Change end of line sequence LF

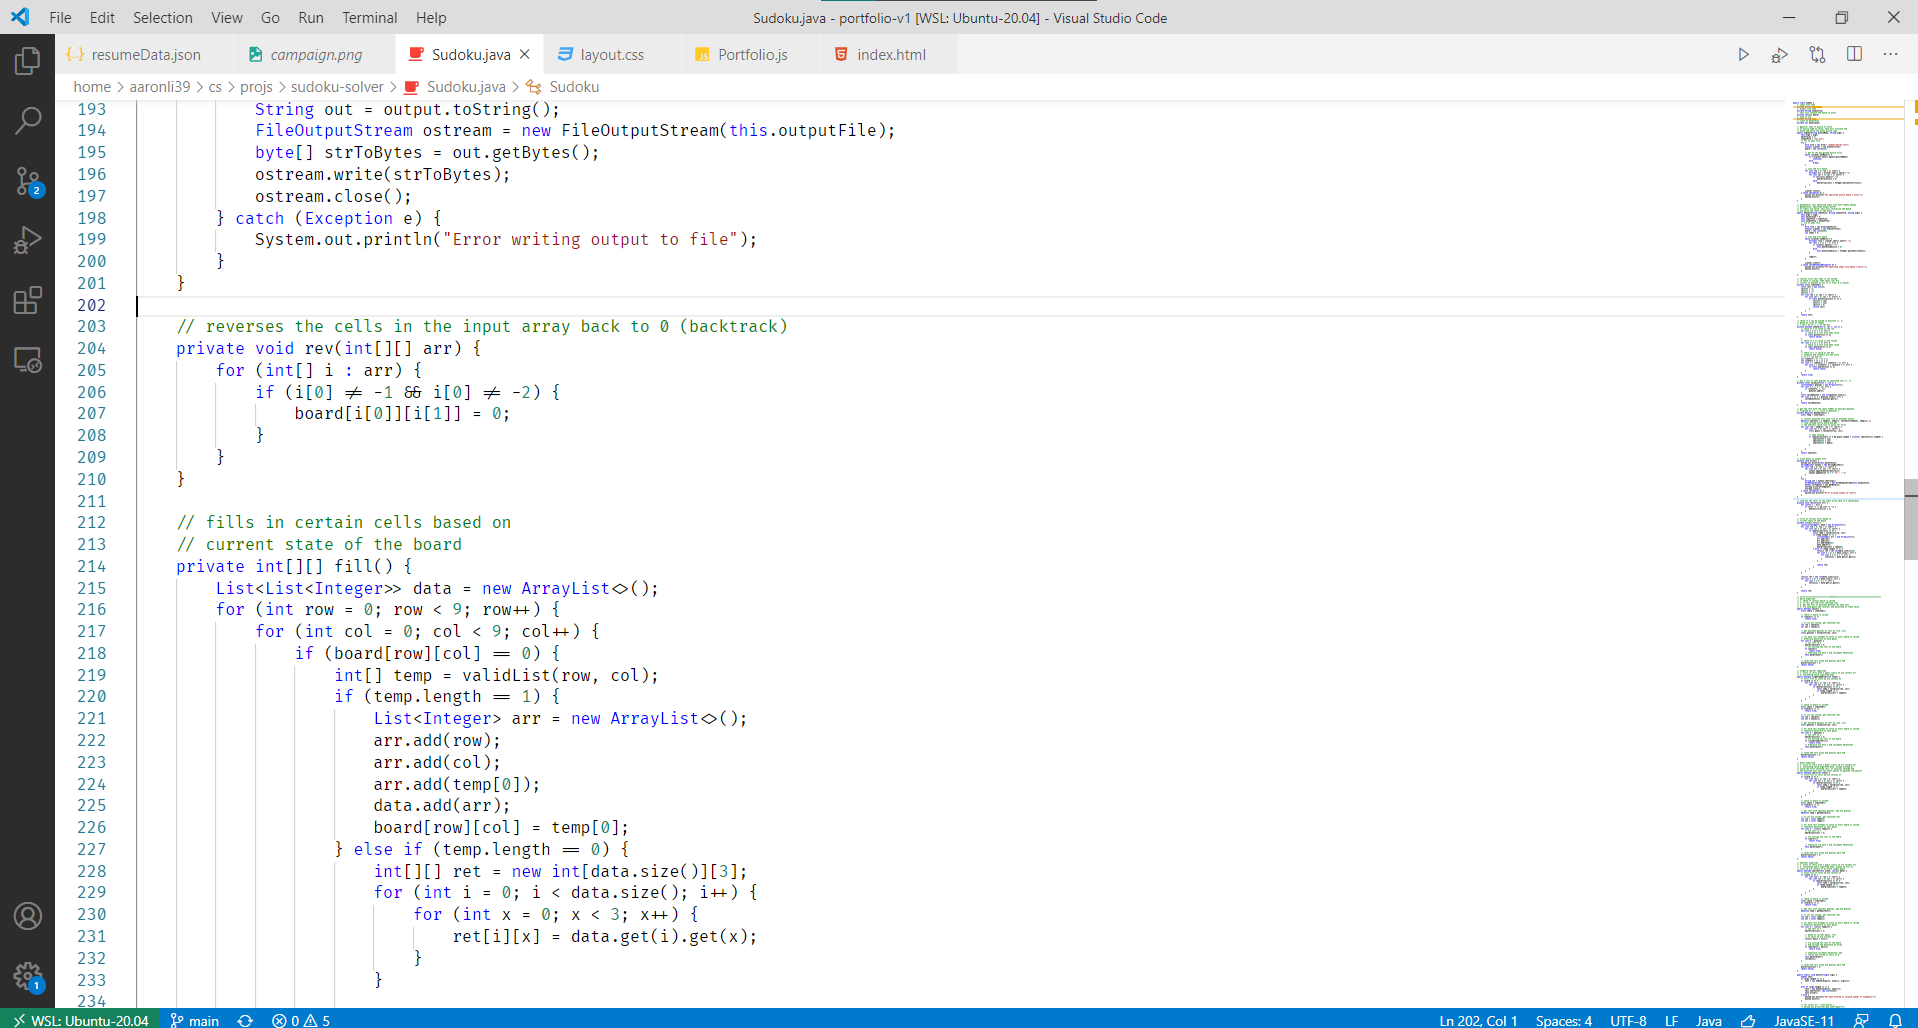1671,1020
